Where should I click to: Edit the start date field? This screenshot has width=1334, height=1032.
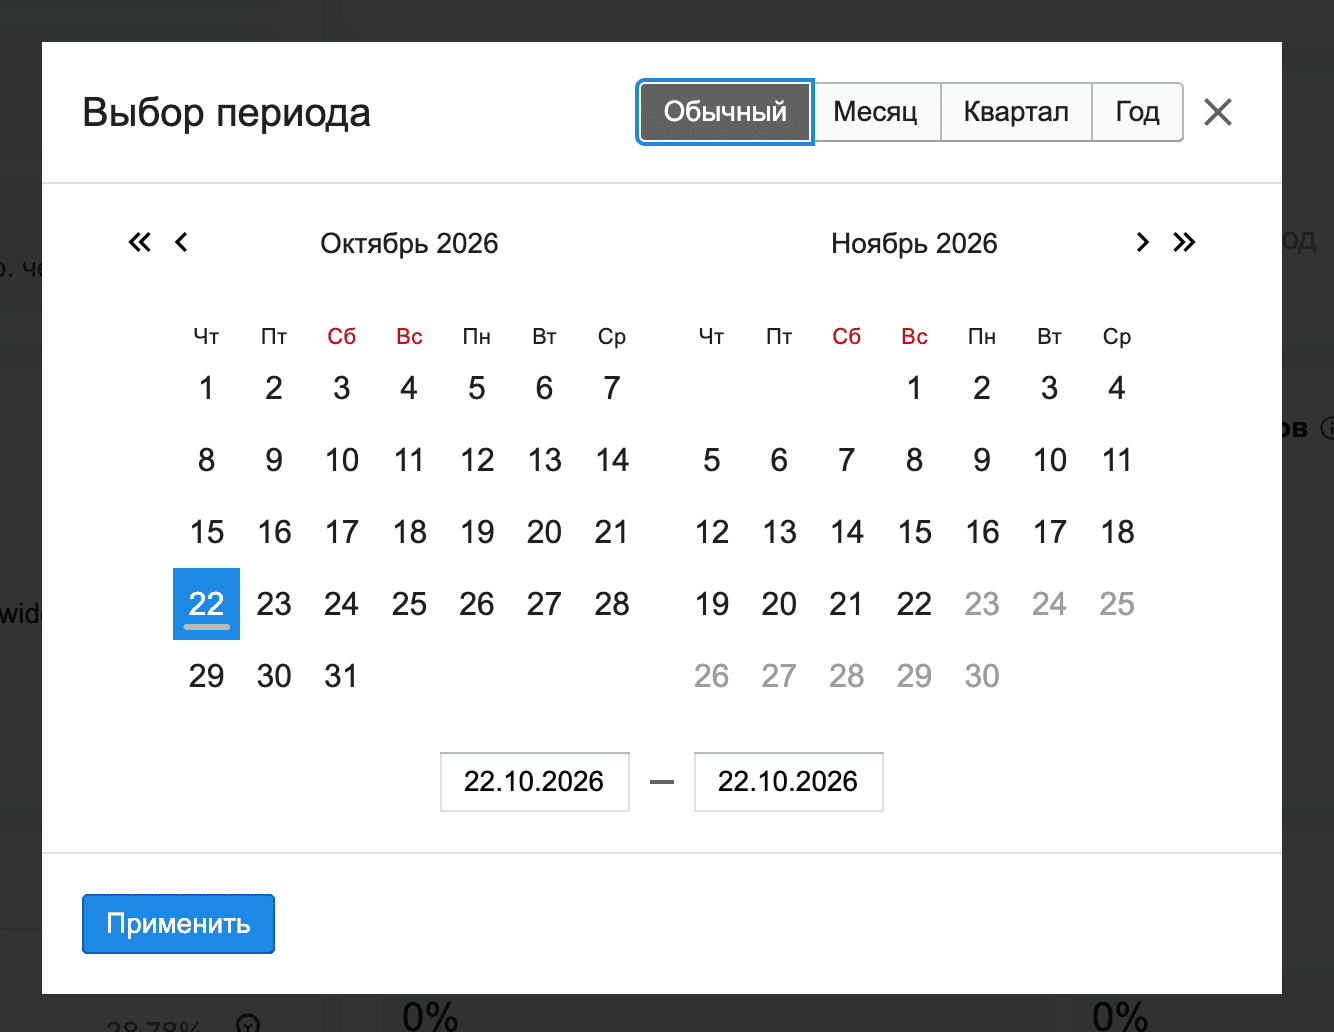pos(535,782)
